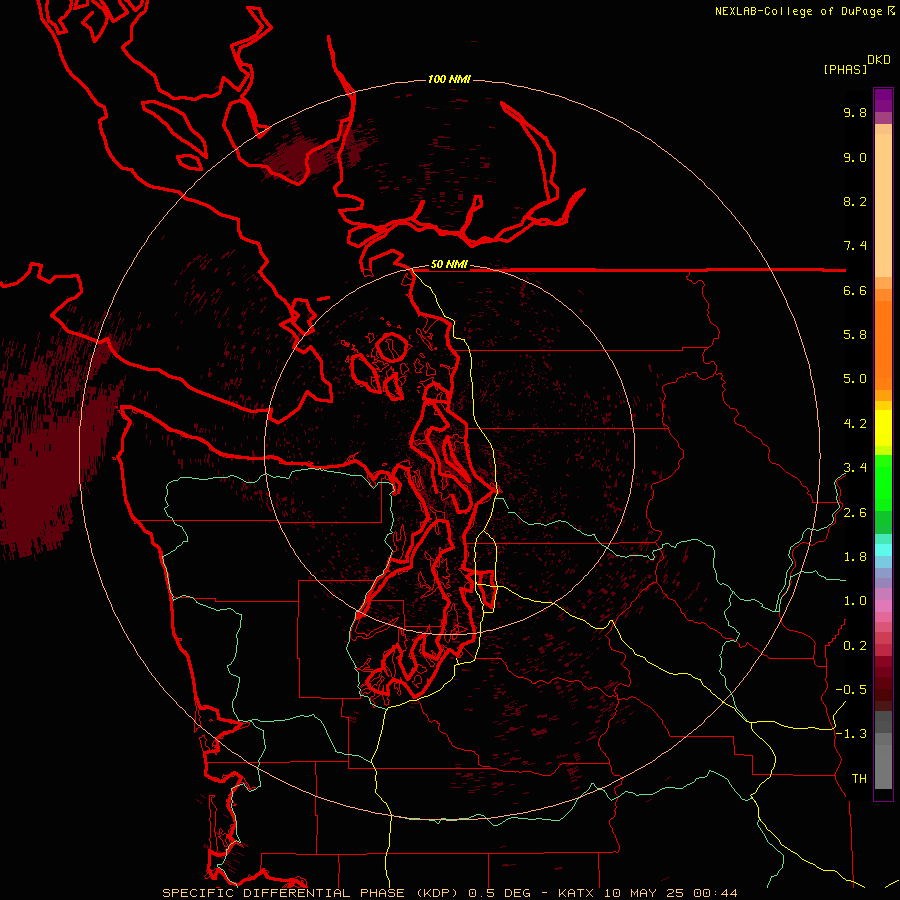
Task: Click the 9.0 value on the color scale
Action: click(x=855, y=157)
